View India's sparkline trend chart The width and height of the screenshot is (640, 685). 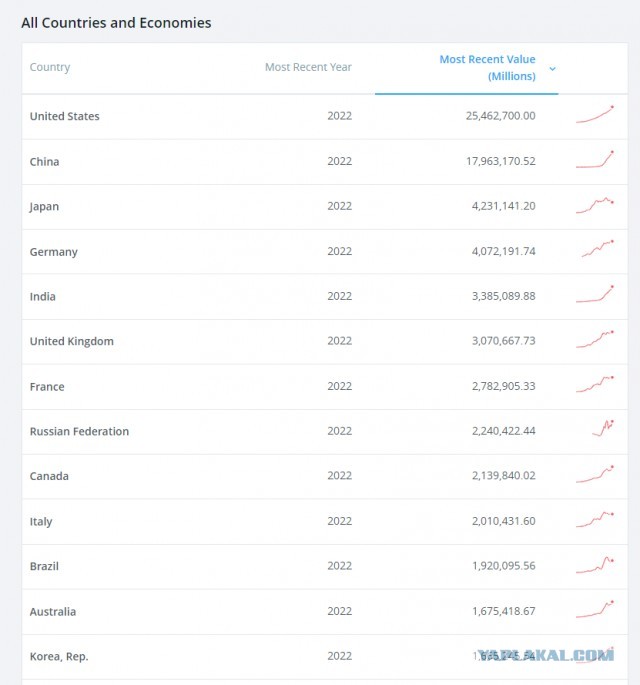point(595,294)
